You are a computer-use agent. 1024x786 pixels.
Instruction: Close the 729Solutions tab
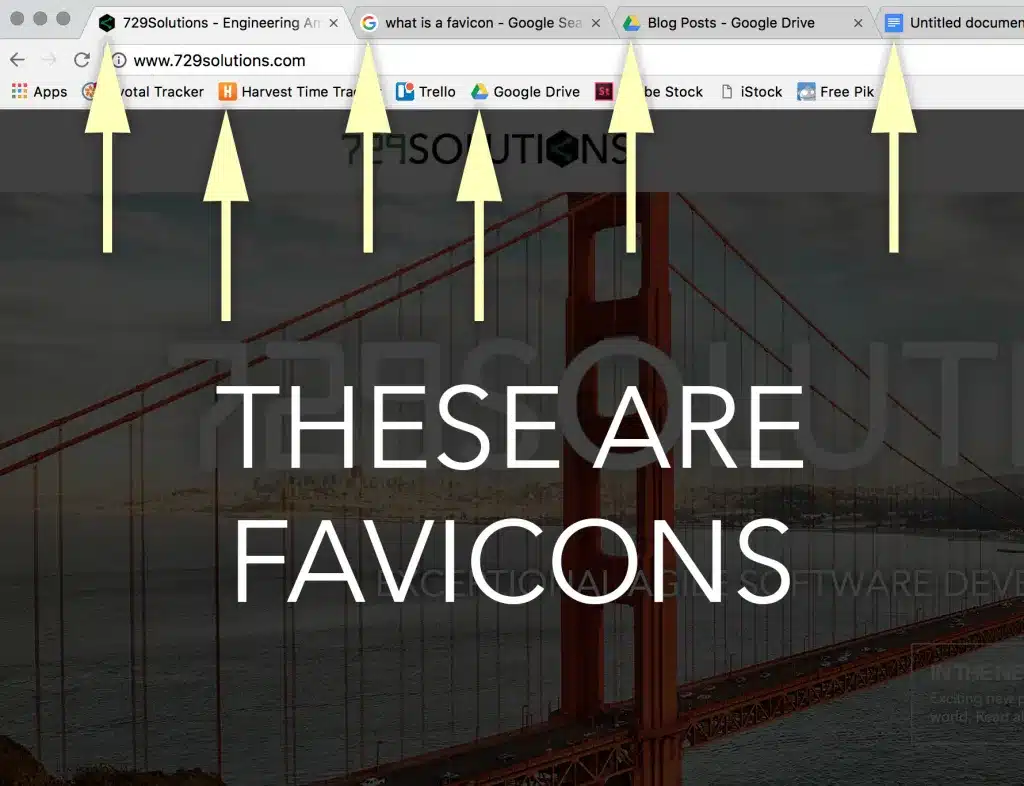[x=334, y=23]
